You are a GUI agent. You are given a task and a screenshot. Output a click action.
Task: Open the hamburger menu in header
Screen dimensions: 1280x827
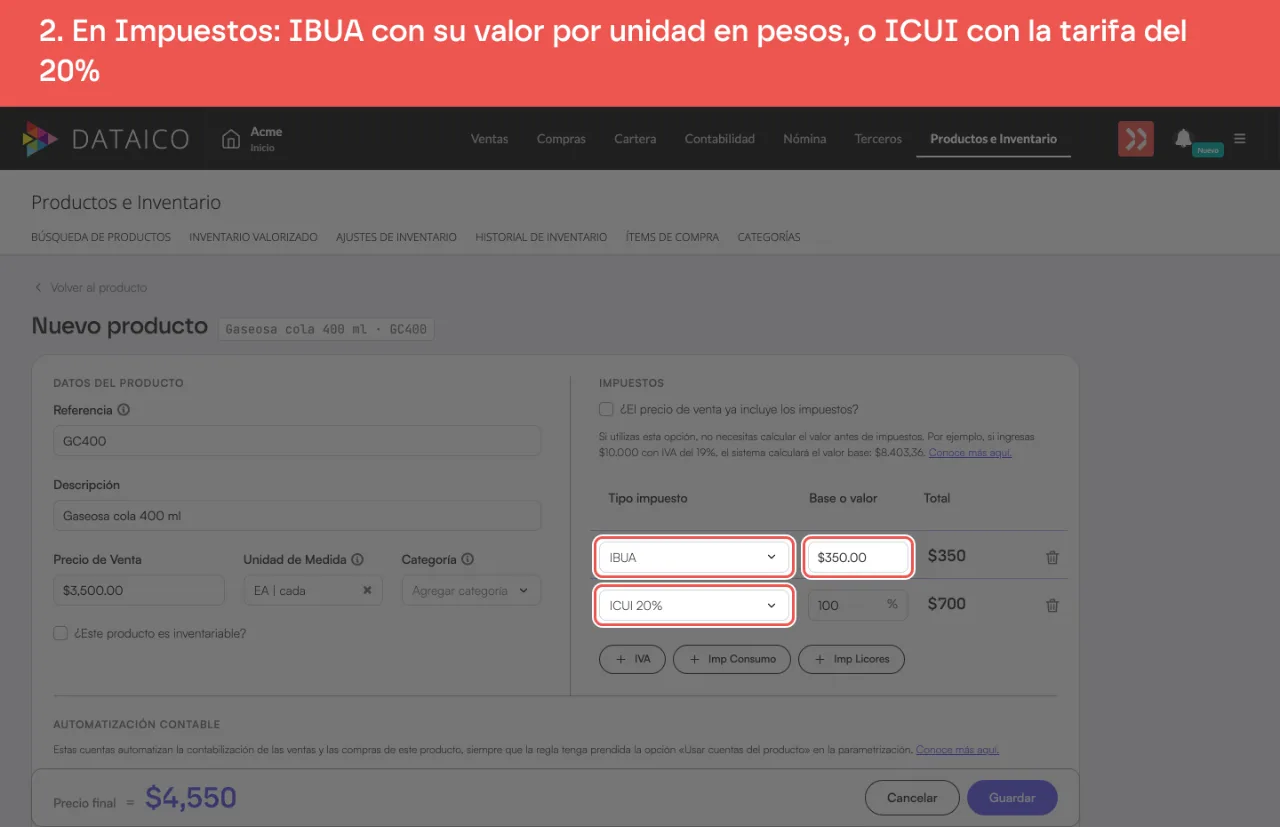pyautogui.click(x=1240, y=139)
